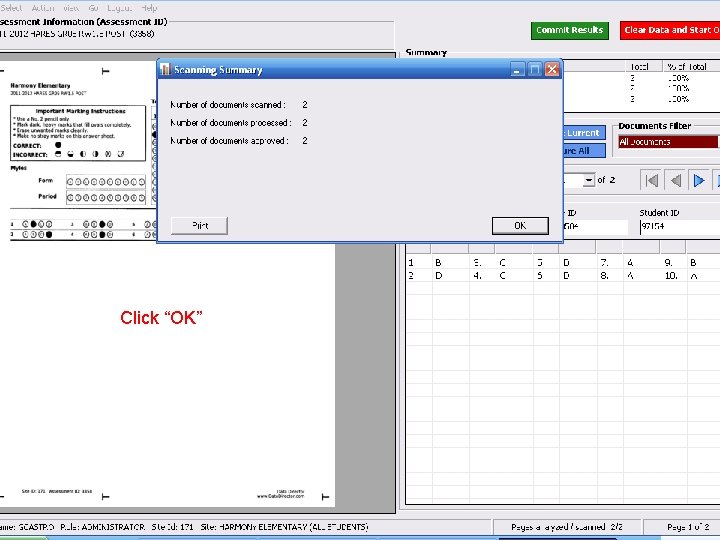Click the scanned answer sheet image
Image resolution: width=720 pixels, height=540 pixels.
pos(167,284)
